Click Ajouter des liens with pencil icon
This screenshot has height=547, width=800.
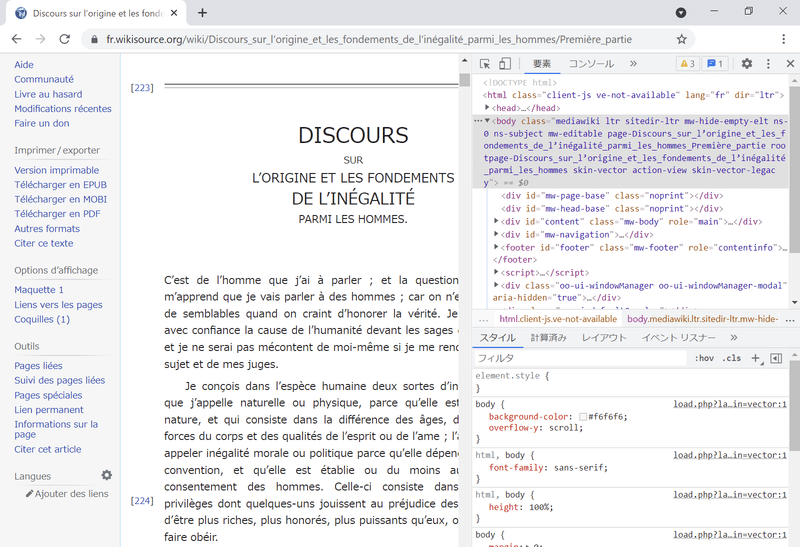click(67, 493)
